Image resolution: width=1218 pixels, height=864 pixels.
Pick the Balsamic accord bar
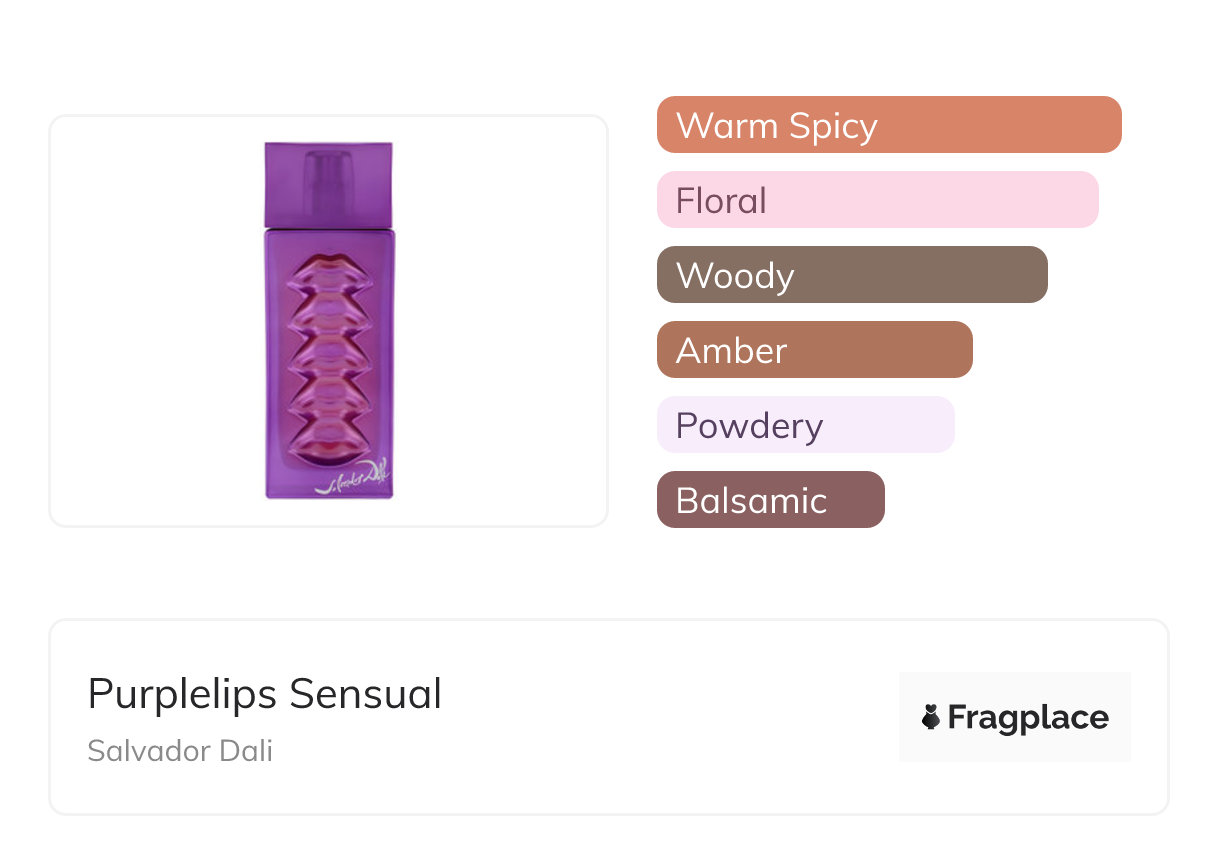[x=770, y=500]
